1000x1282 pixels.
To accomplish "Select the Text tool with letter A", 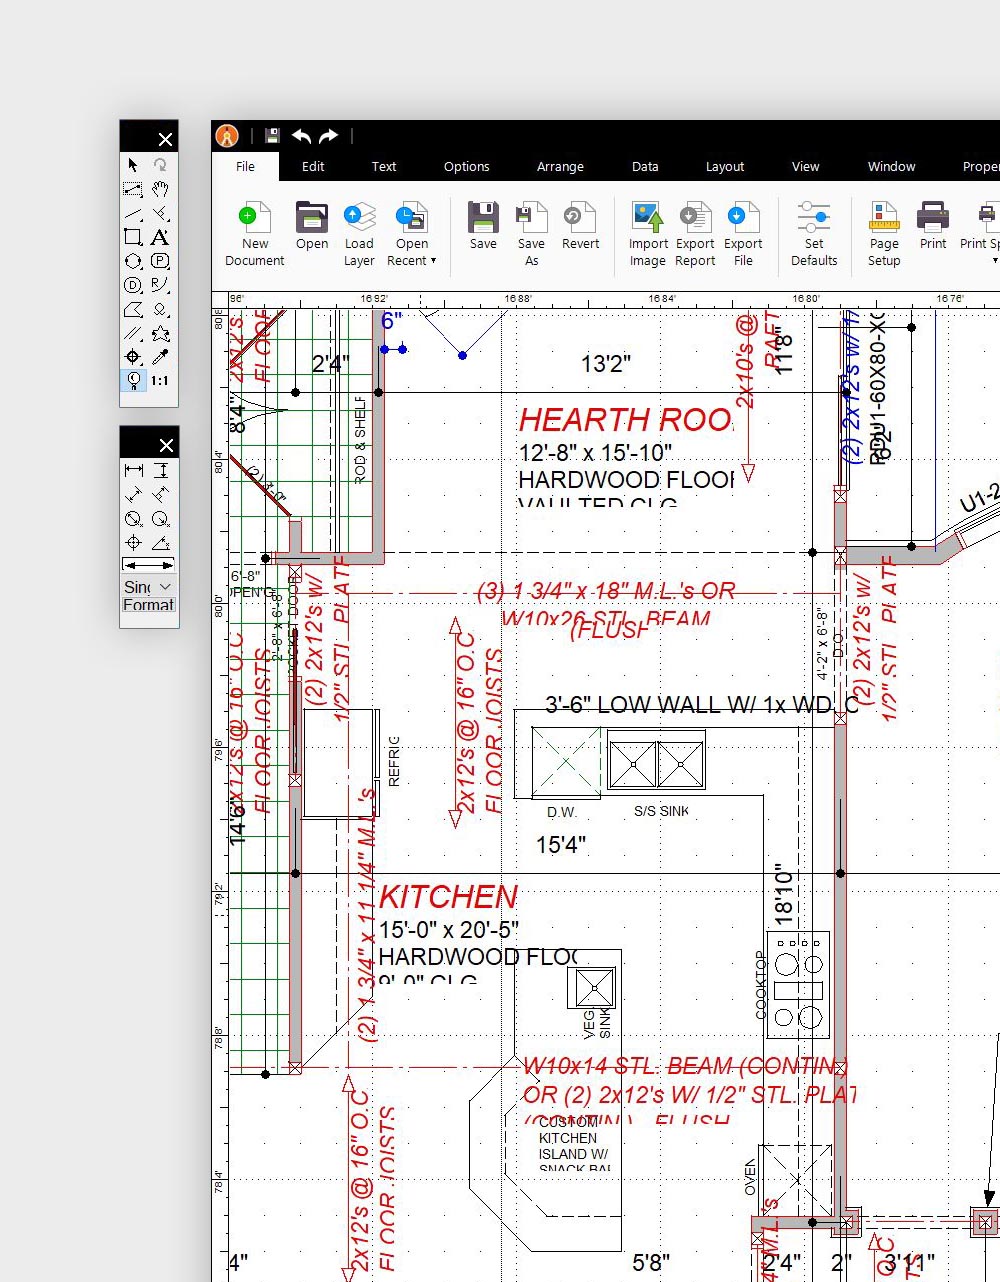I will point(160,237).
